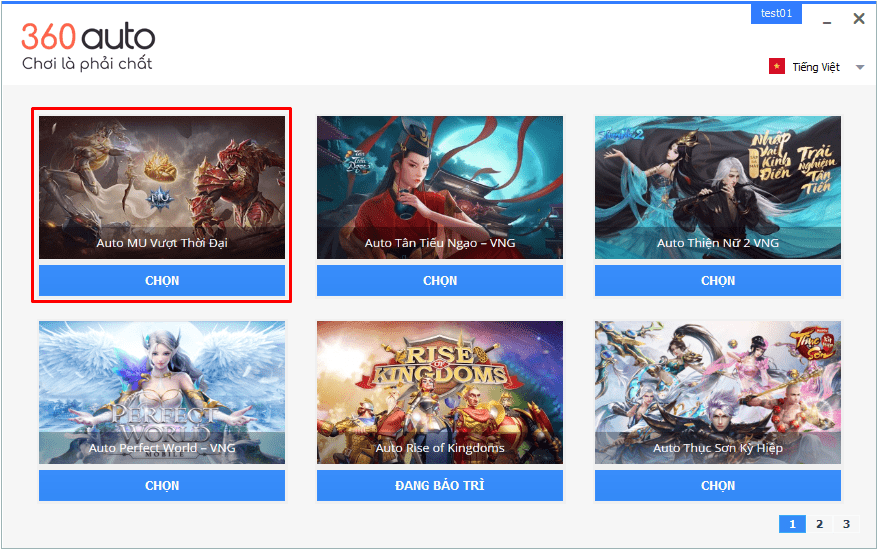Click CHỌN under Auto Thục Sơn Kỳ Hiệp
The width and height of the screenshot is (878, 550).
[x=718, y=486]
